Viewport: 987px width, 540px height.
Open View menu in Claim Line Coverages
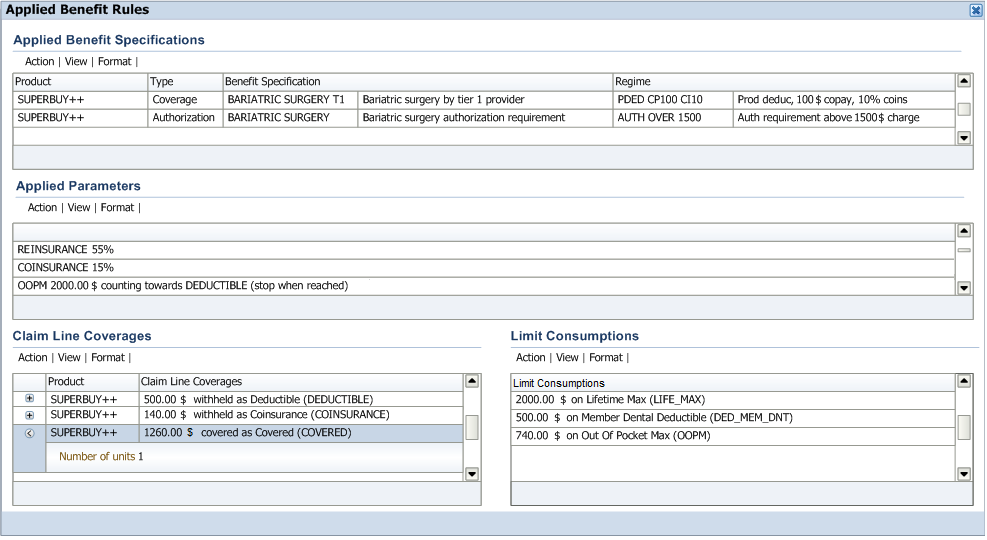pos(69,357)
